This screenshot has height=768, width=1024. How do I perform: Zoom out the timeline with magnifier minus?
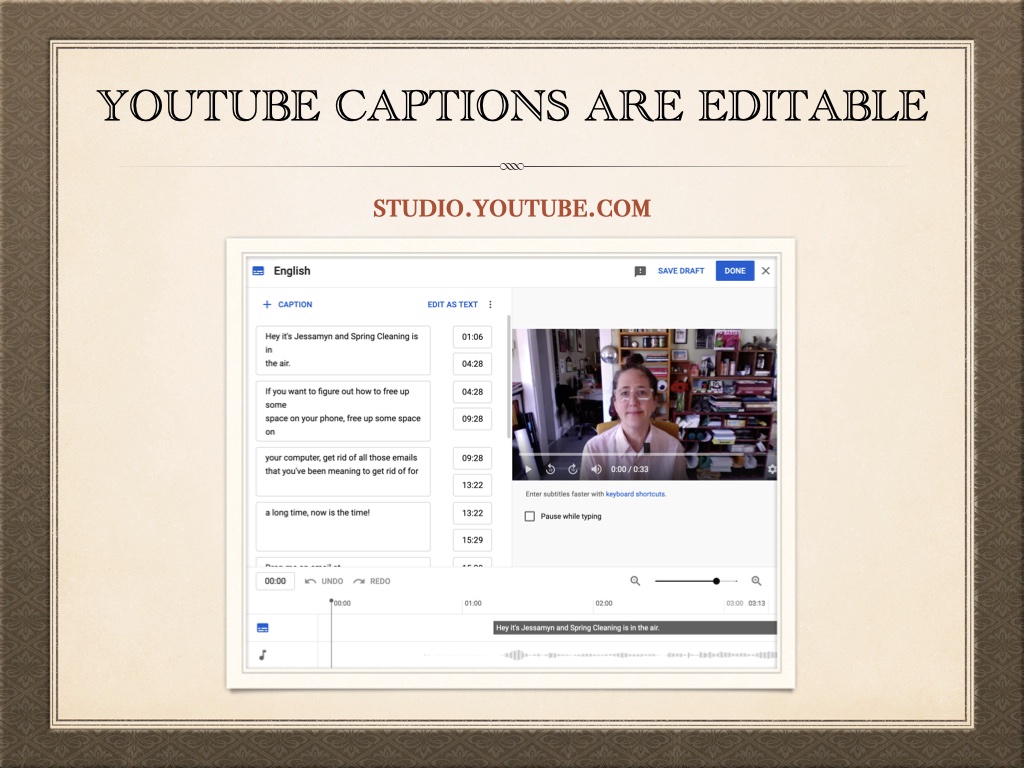(x=635, y=581)
